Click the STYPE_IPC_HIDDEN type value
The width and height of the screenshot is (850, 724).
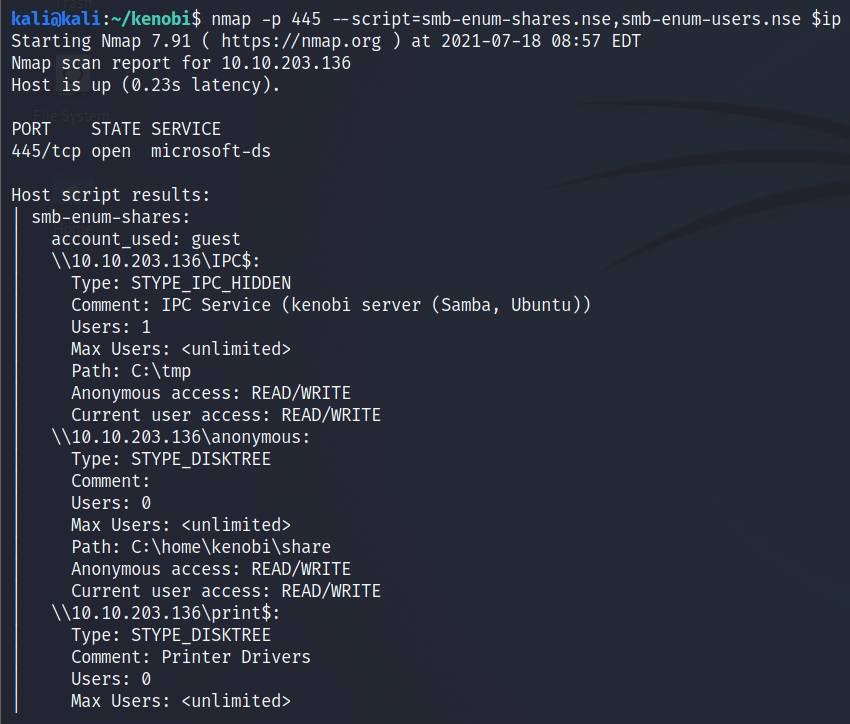(x=210, y=283)
